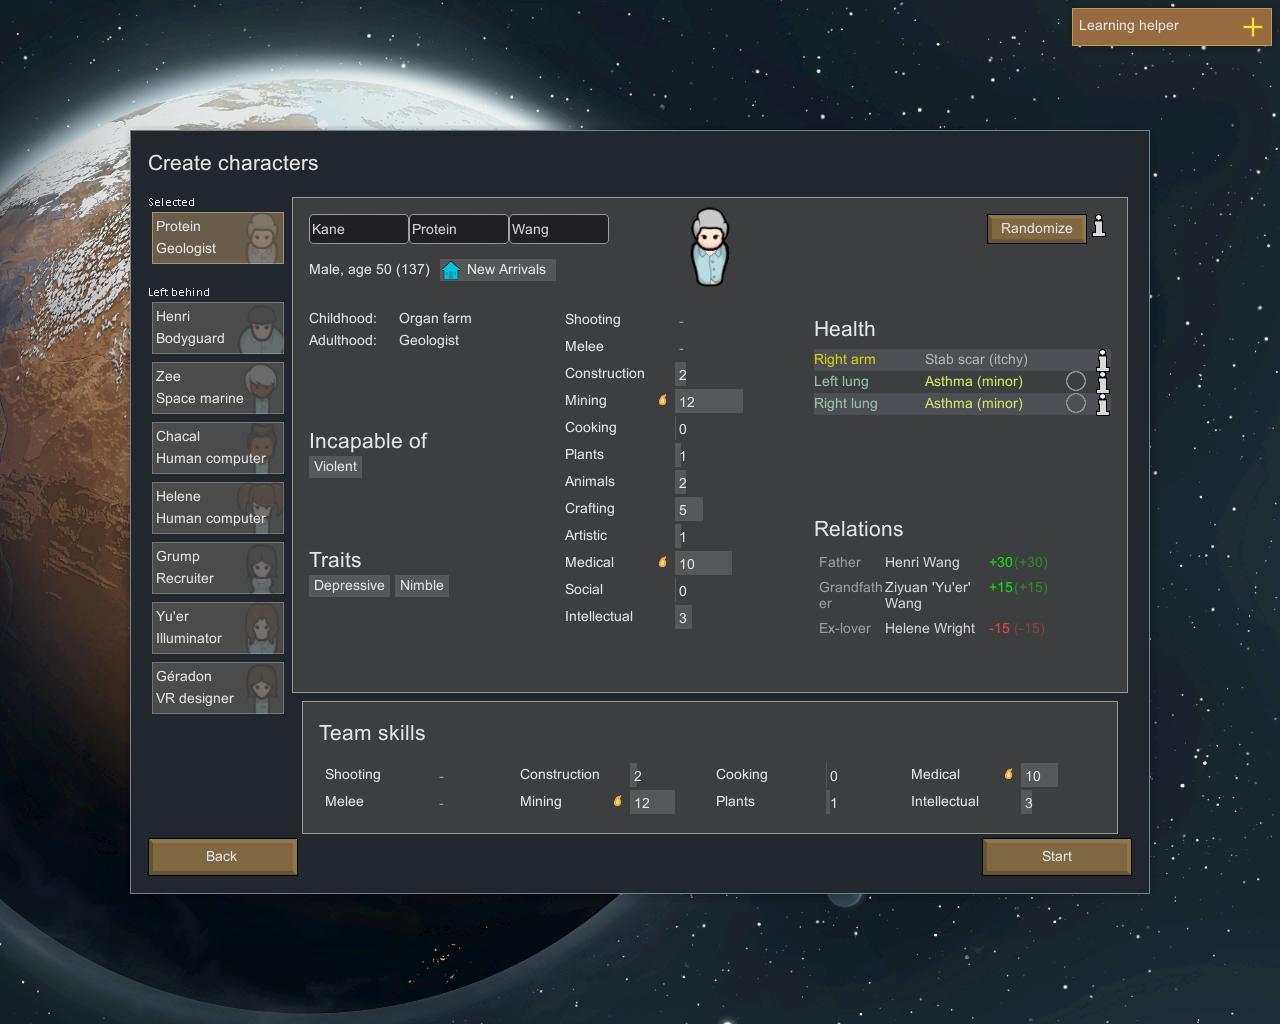Click the Father Henri Wang relation
The width and height of the screenshot is (1280, 1024).
(x=934, y=562)
